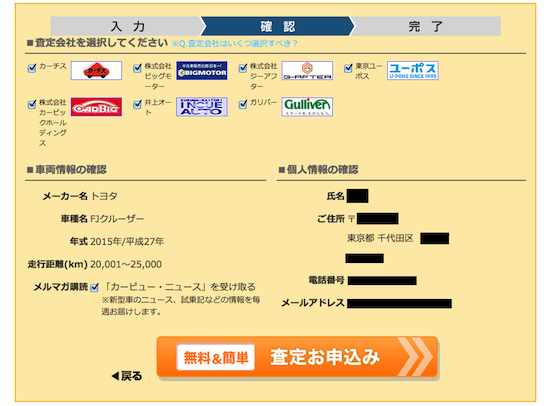
Task: Click the BIGMOTOR company logo
Action: click(202, 71)
